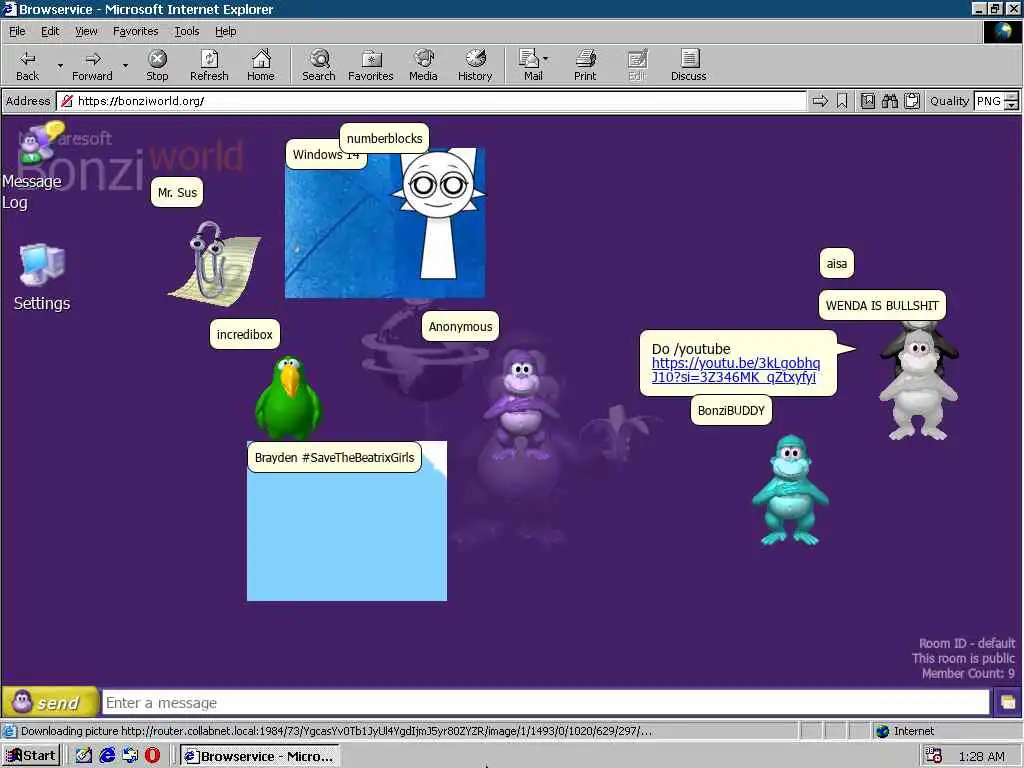Click the address bar URL field
This screenshot has width=1024, height=768.
pos(431,101)
